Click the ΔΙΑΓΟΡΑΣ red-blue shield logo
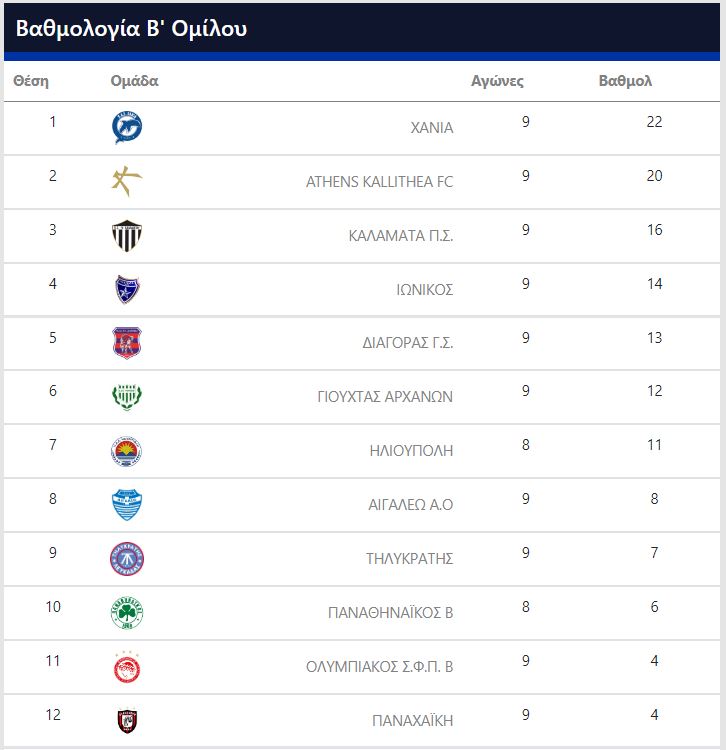726x750 pixels. point(127,343)
